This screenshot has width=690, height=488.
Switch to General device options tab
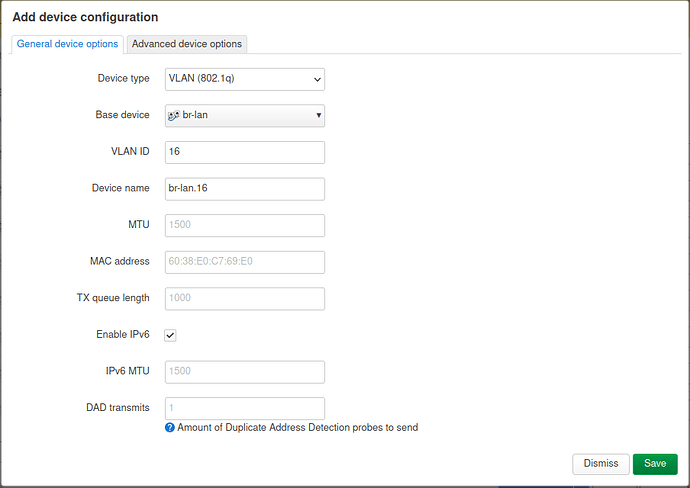click(67, 44)
